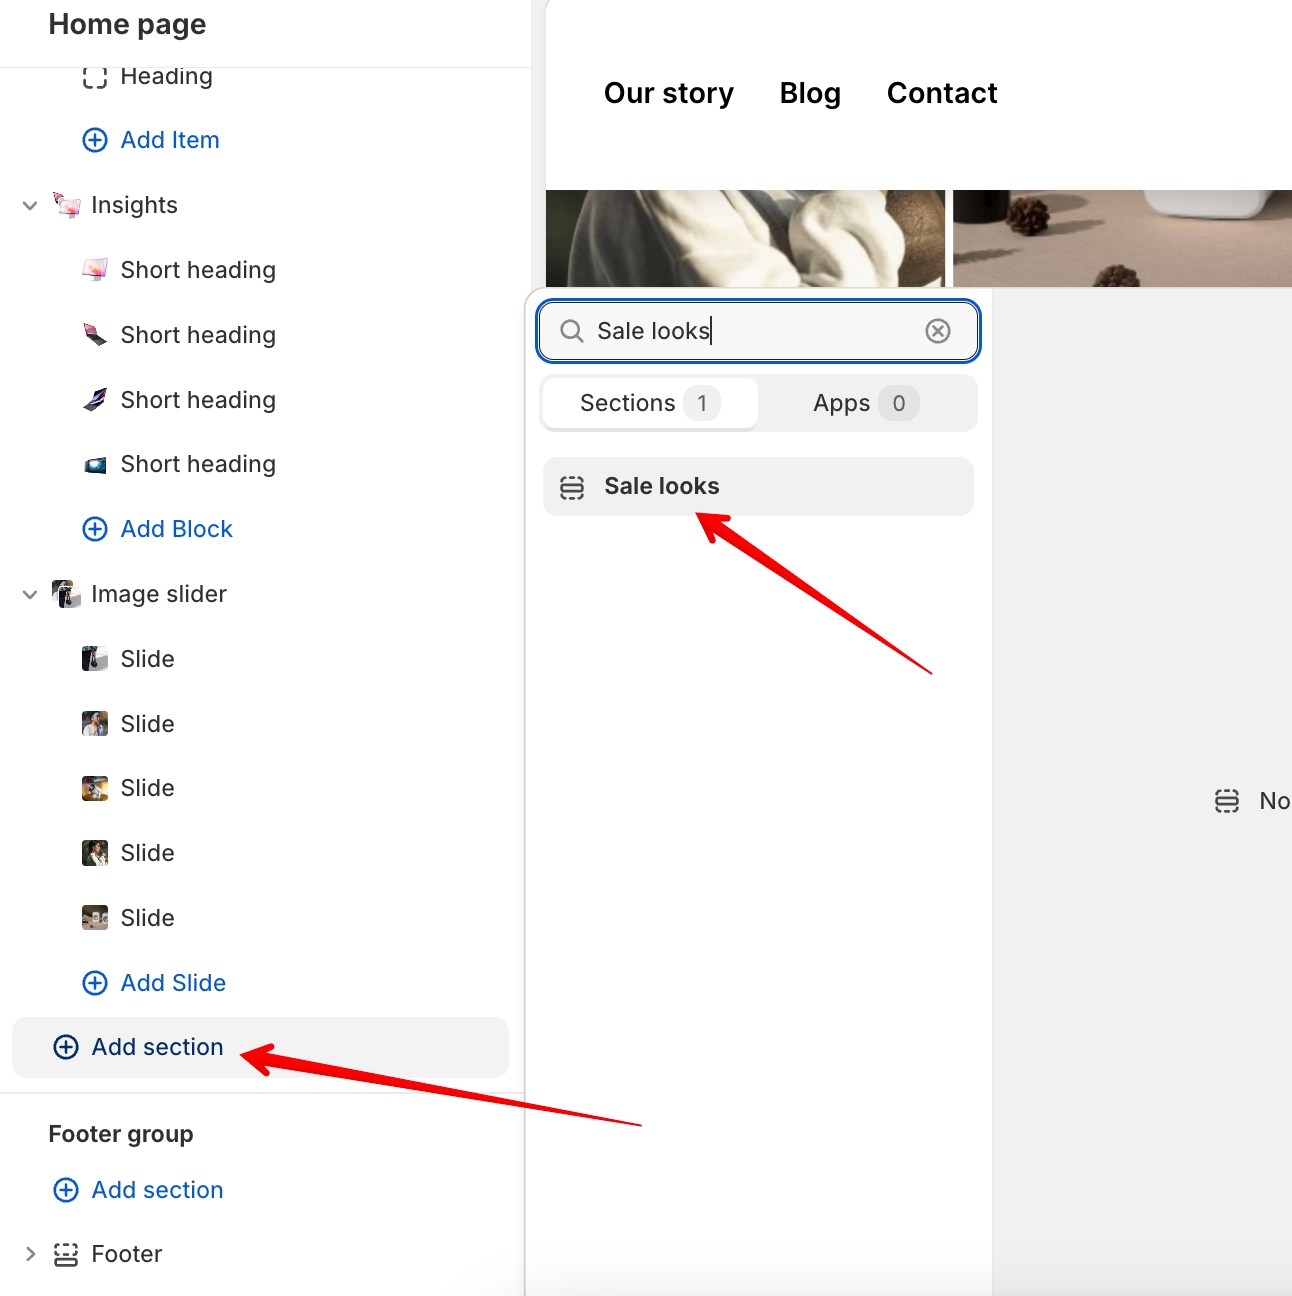Image resolution: width=1292 pixels, height=1296 pixels.
Task: Click the plus icon next to Add Slide
Action: click(x=95, y=983)
